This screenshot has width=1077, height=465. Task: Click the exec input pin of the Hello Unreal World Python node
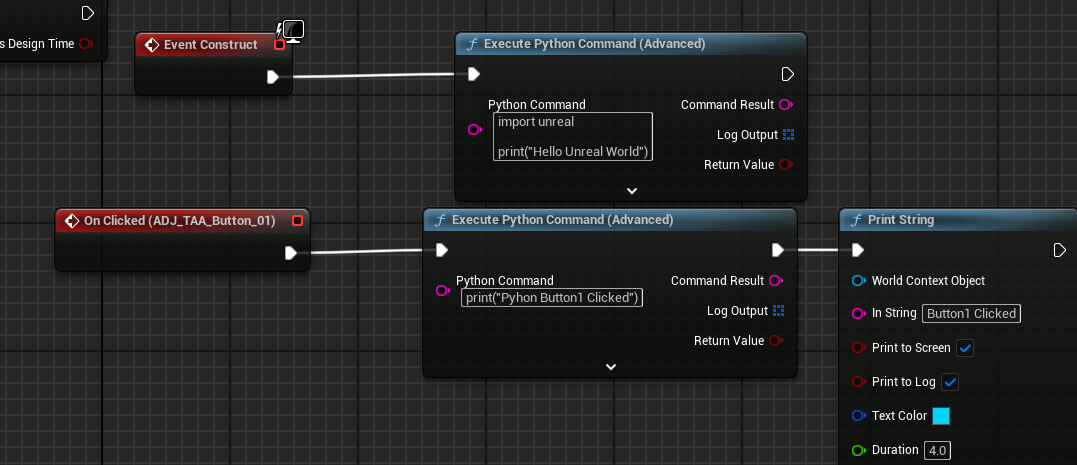[x=473, y=74]
